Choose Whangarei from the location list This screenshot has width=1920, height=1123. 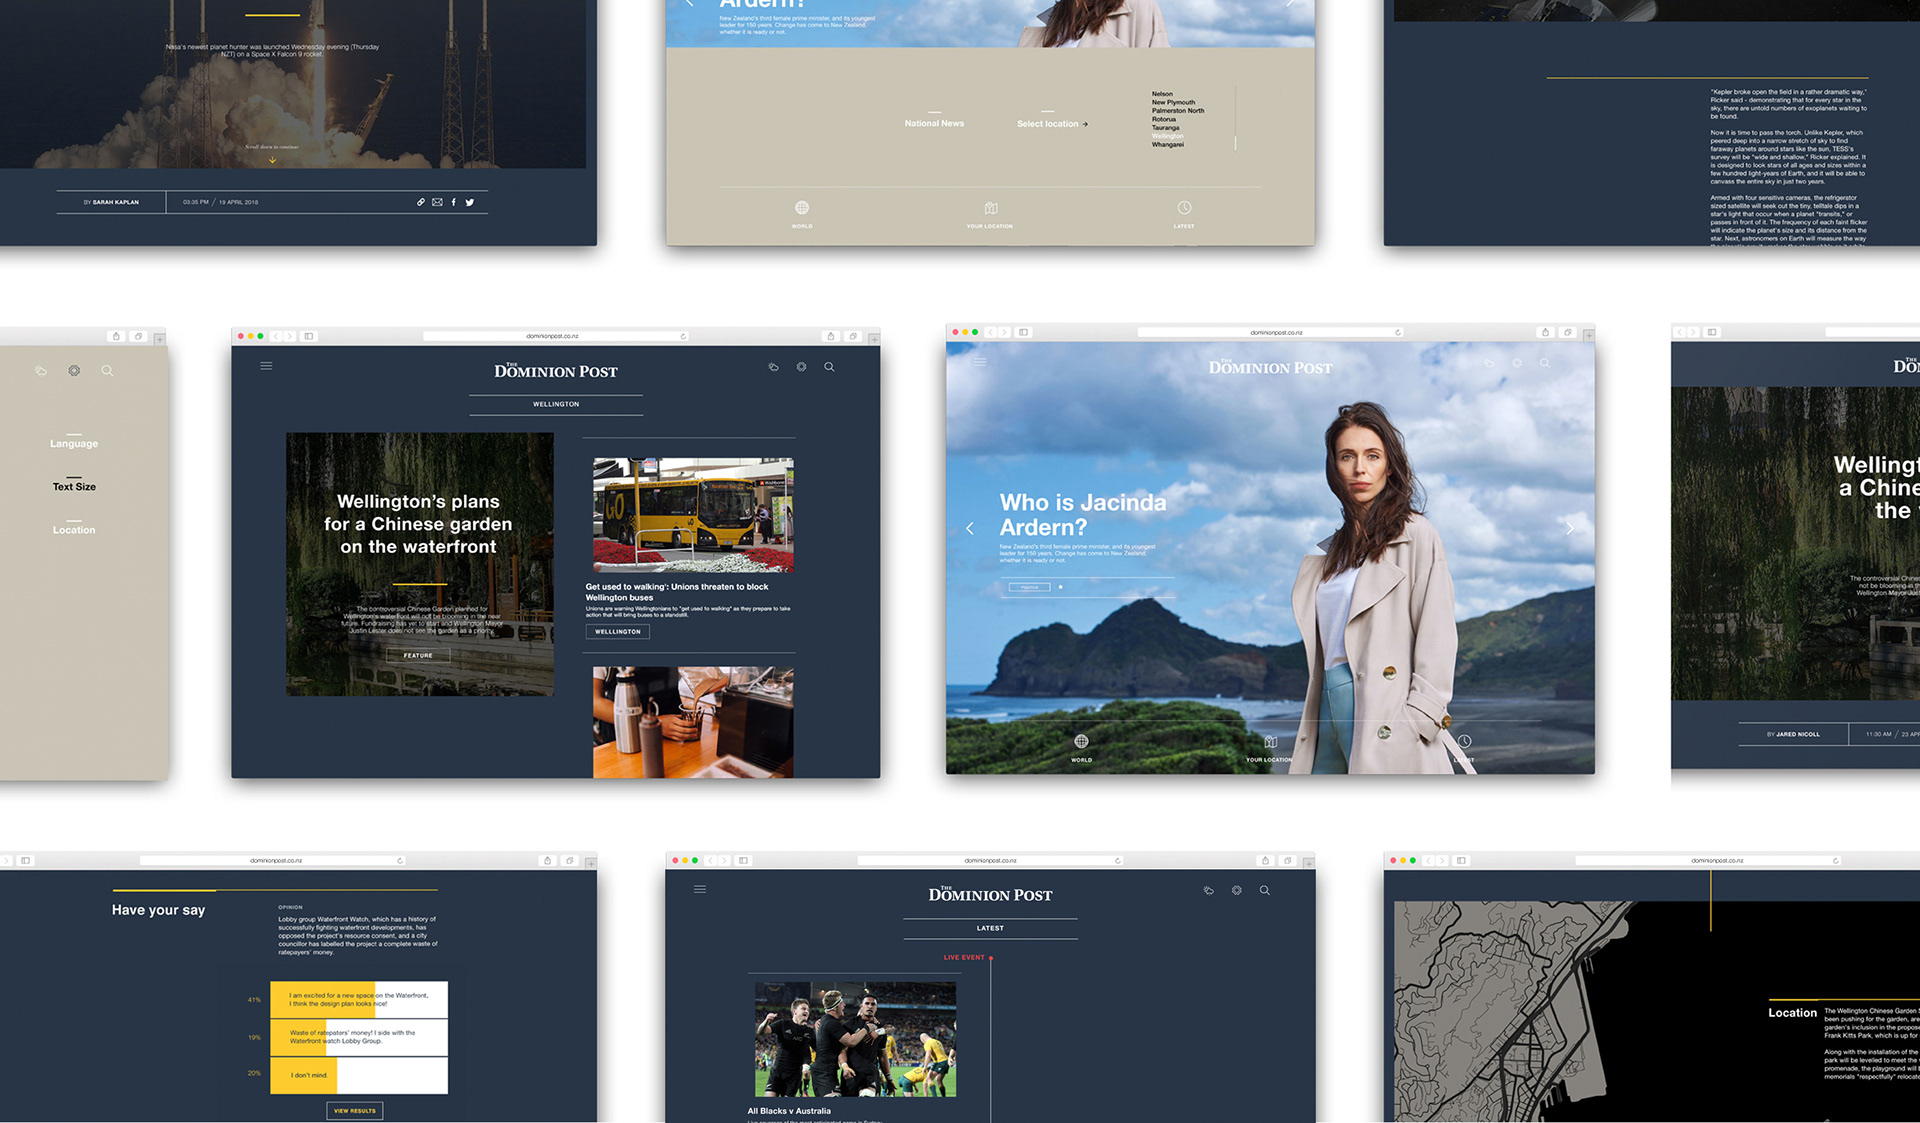click(x=1167, y=144)
